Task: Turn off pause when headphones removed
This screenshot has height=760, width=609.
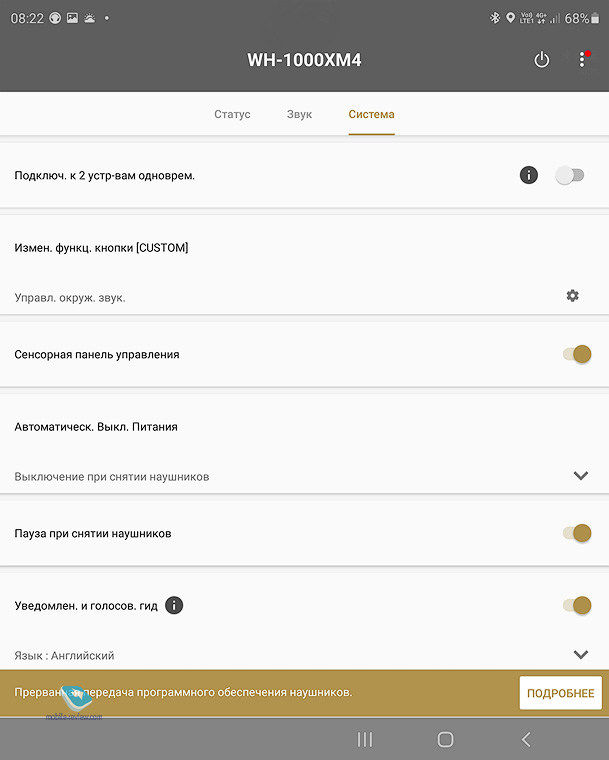Action: tap(577, 533)
